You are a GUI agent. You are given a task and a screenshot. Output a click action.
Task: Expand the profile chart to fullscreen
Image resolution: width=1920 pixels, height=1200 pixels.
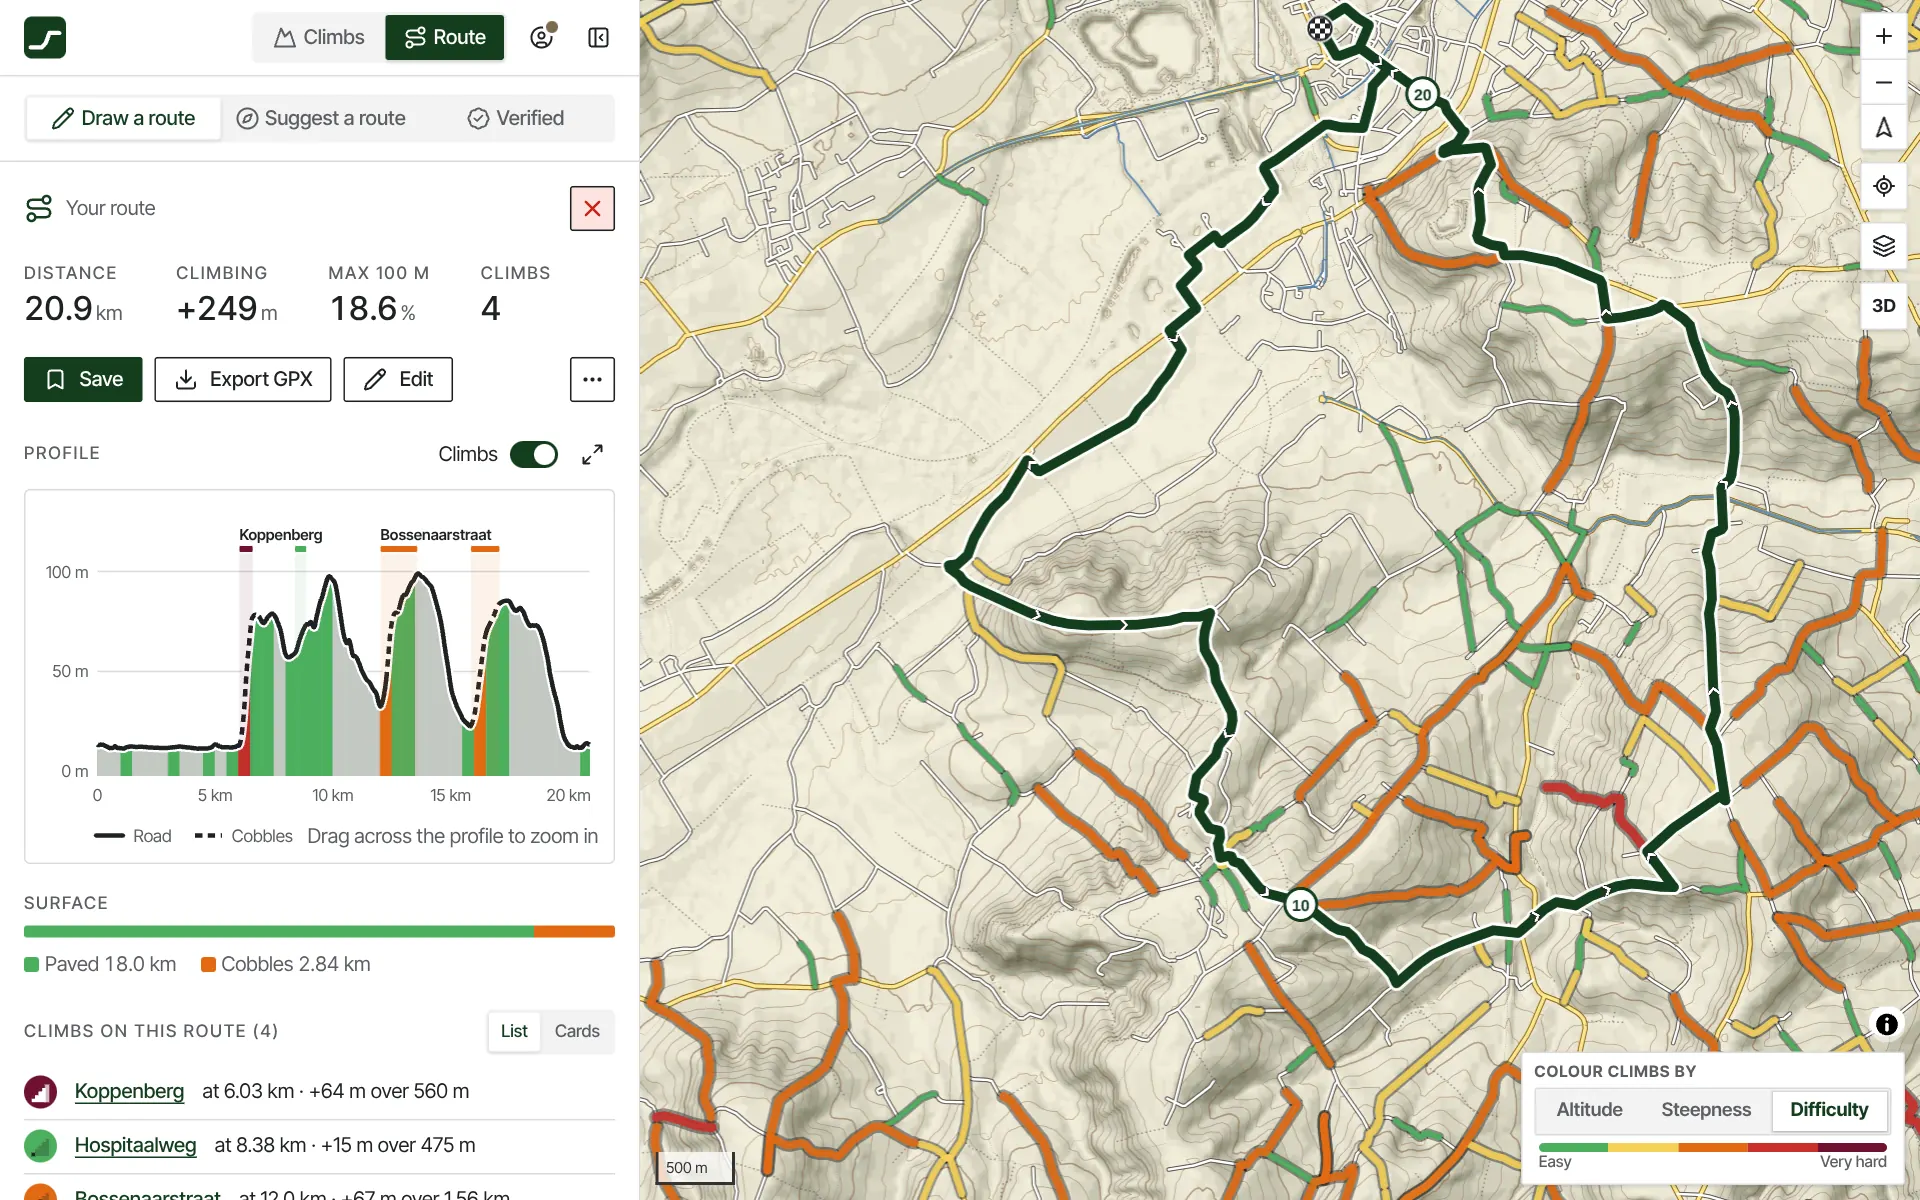point(592,454)
